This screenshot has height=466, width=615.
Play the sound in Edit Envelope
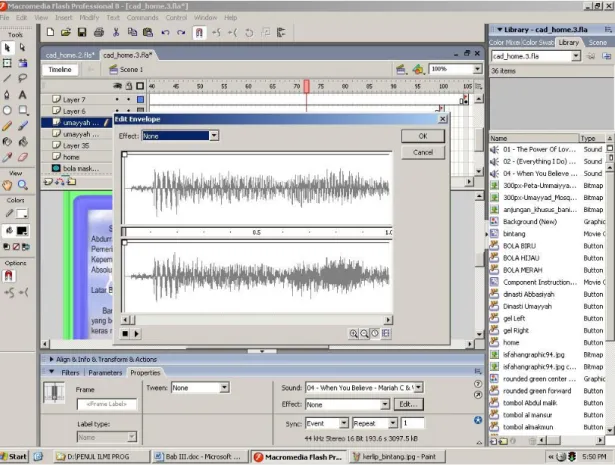pos(136,334)
